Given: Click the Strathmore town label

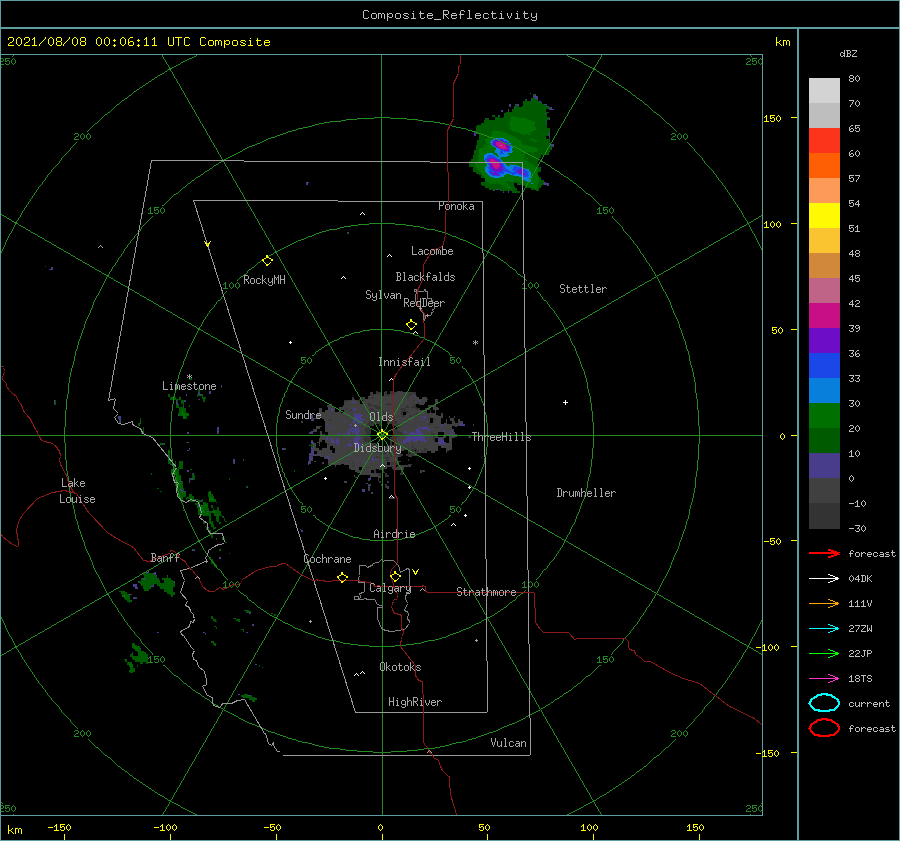Looking at the screenshot, I should coord(486,592).
